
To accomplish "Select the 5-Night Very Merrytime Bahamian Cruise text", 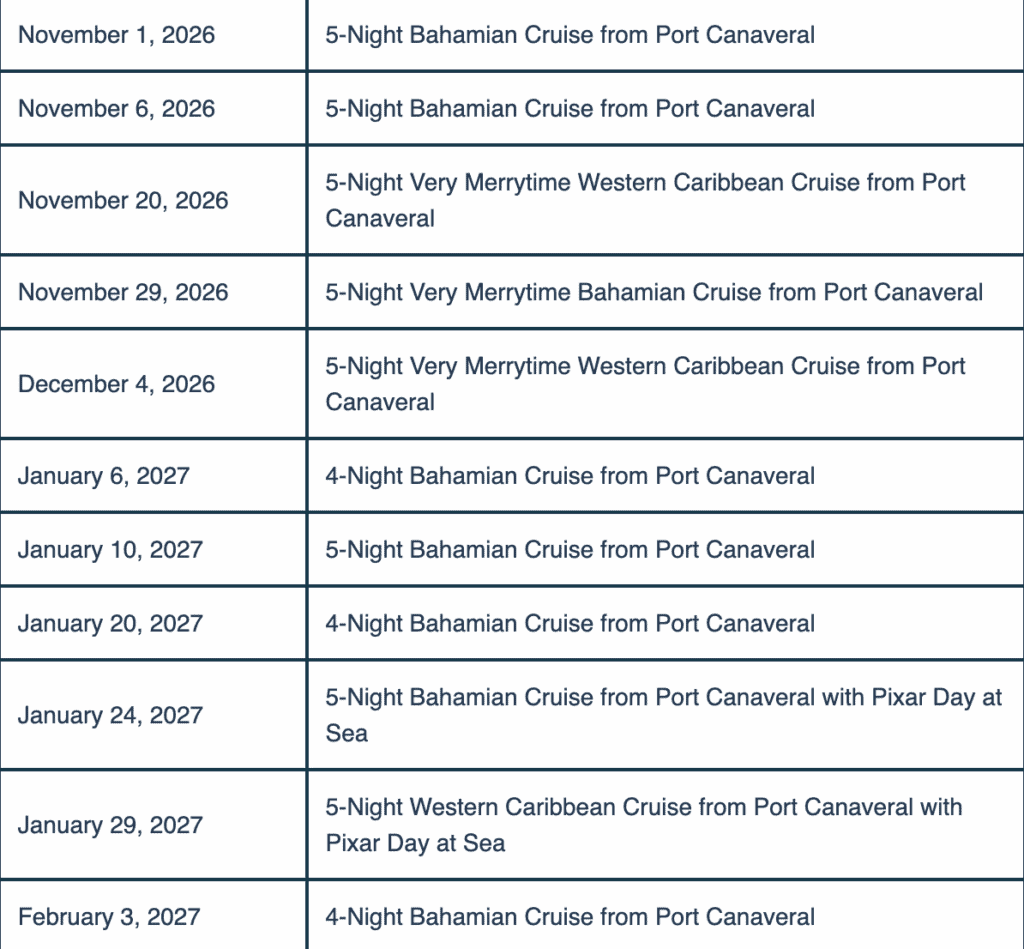I will tap(654, 292).
